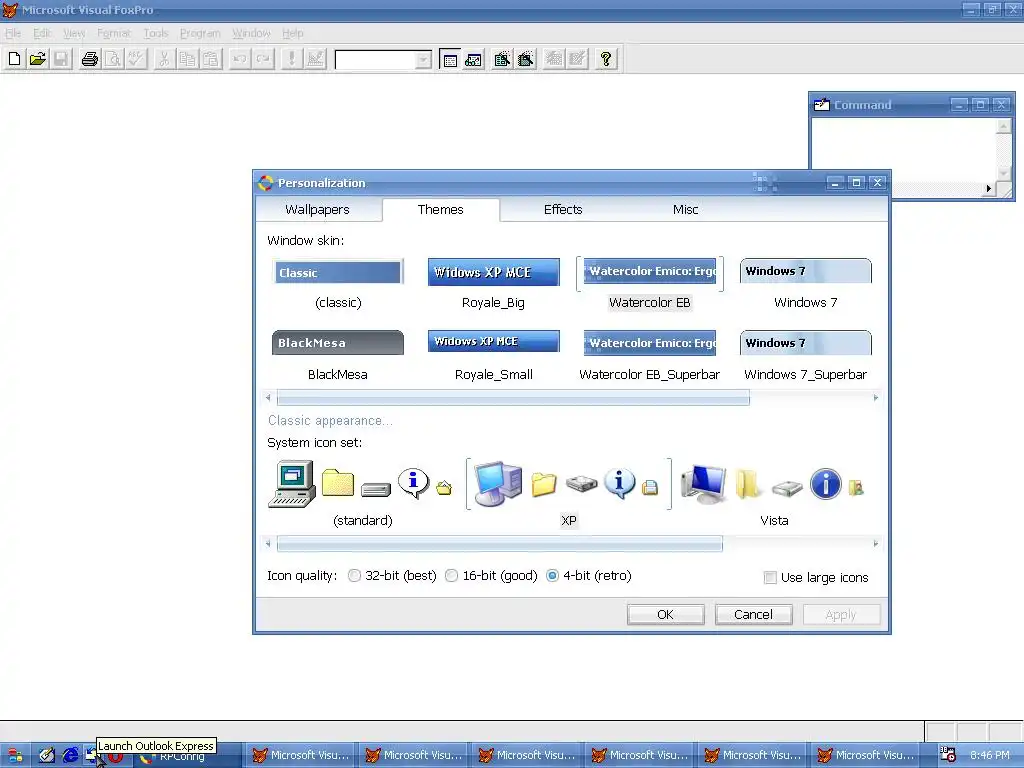1024x768 pixels.
Task: Open the File menu in FoxPro
Action: click(x=13, y=33)
